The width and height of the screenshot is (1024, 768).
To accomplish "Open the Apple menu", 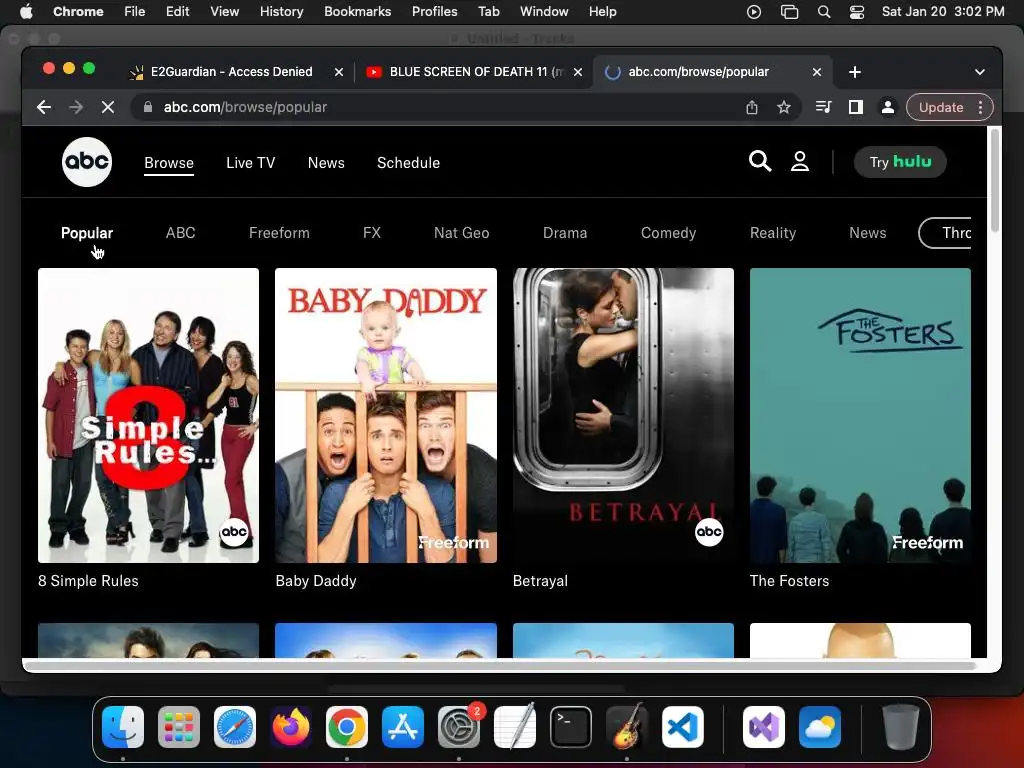I will 26,12.
